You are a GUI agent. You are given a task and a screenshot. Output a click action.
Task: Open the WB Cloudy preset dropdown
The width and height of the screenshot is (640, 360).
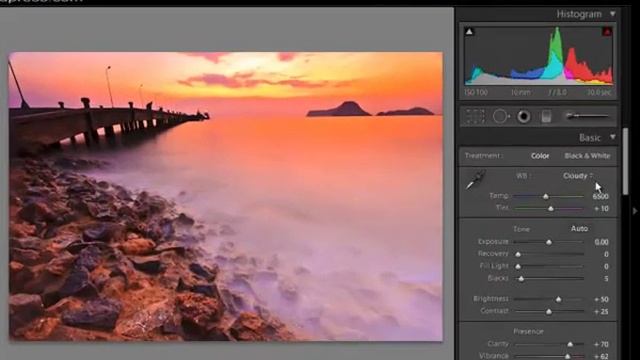click(578, 176)
